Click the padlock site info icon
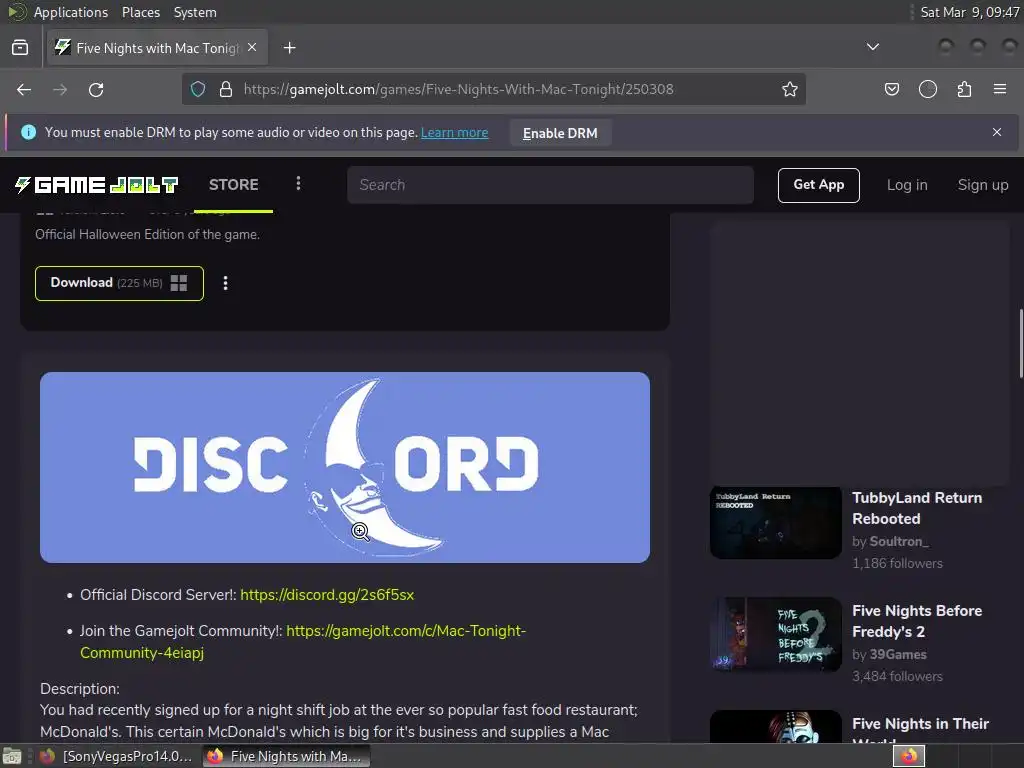 click(x=226, y=89)
